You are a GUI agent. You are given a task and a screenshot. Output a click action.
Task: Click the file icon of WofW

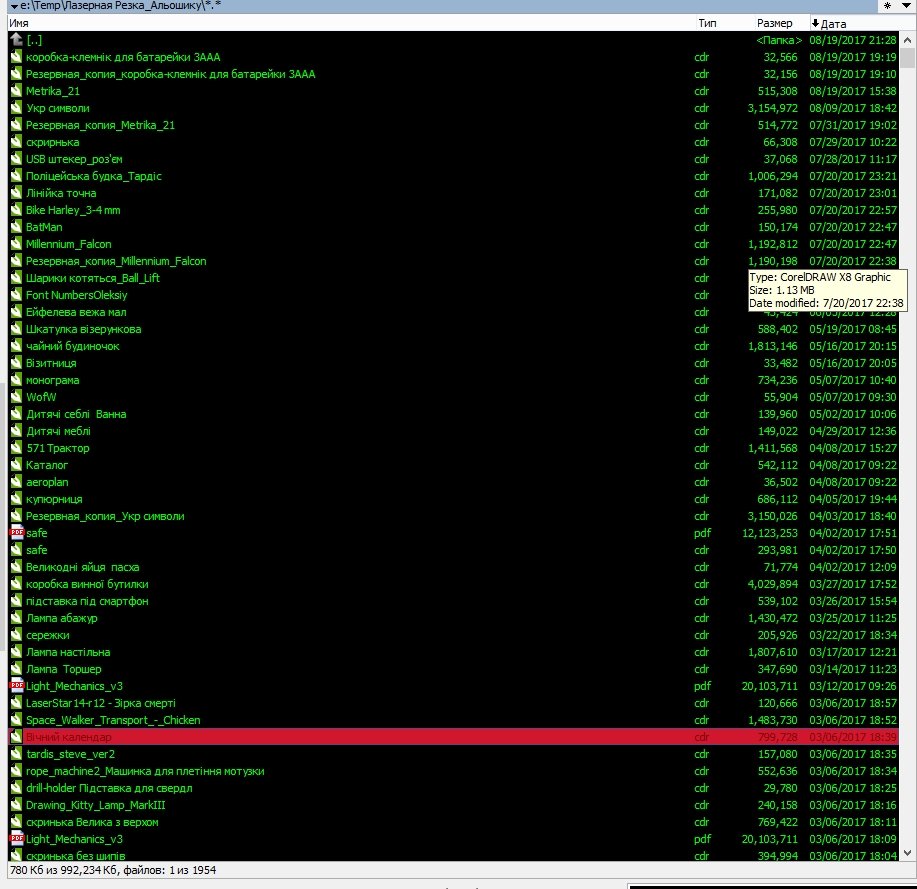(16, 397)
